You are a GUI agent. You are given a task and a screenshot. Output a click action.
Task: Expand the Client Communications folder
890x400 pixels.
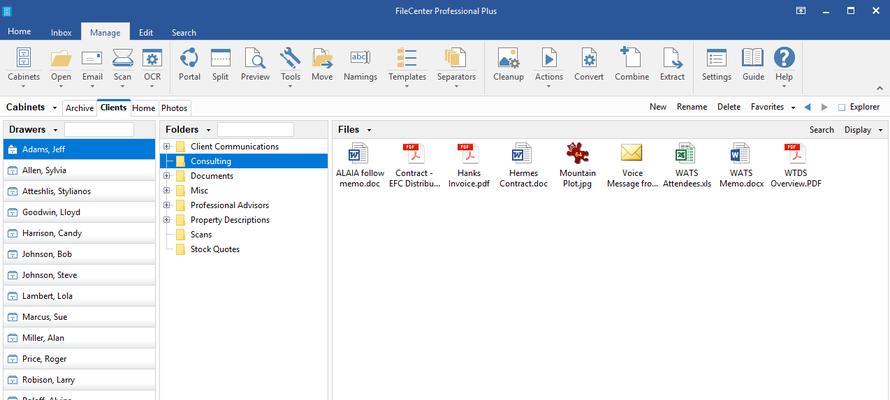point(167,146)
